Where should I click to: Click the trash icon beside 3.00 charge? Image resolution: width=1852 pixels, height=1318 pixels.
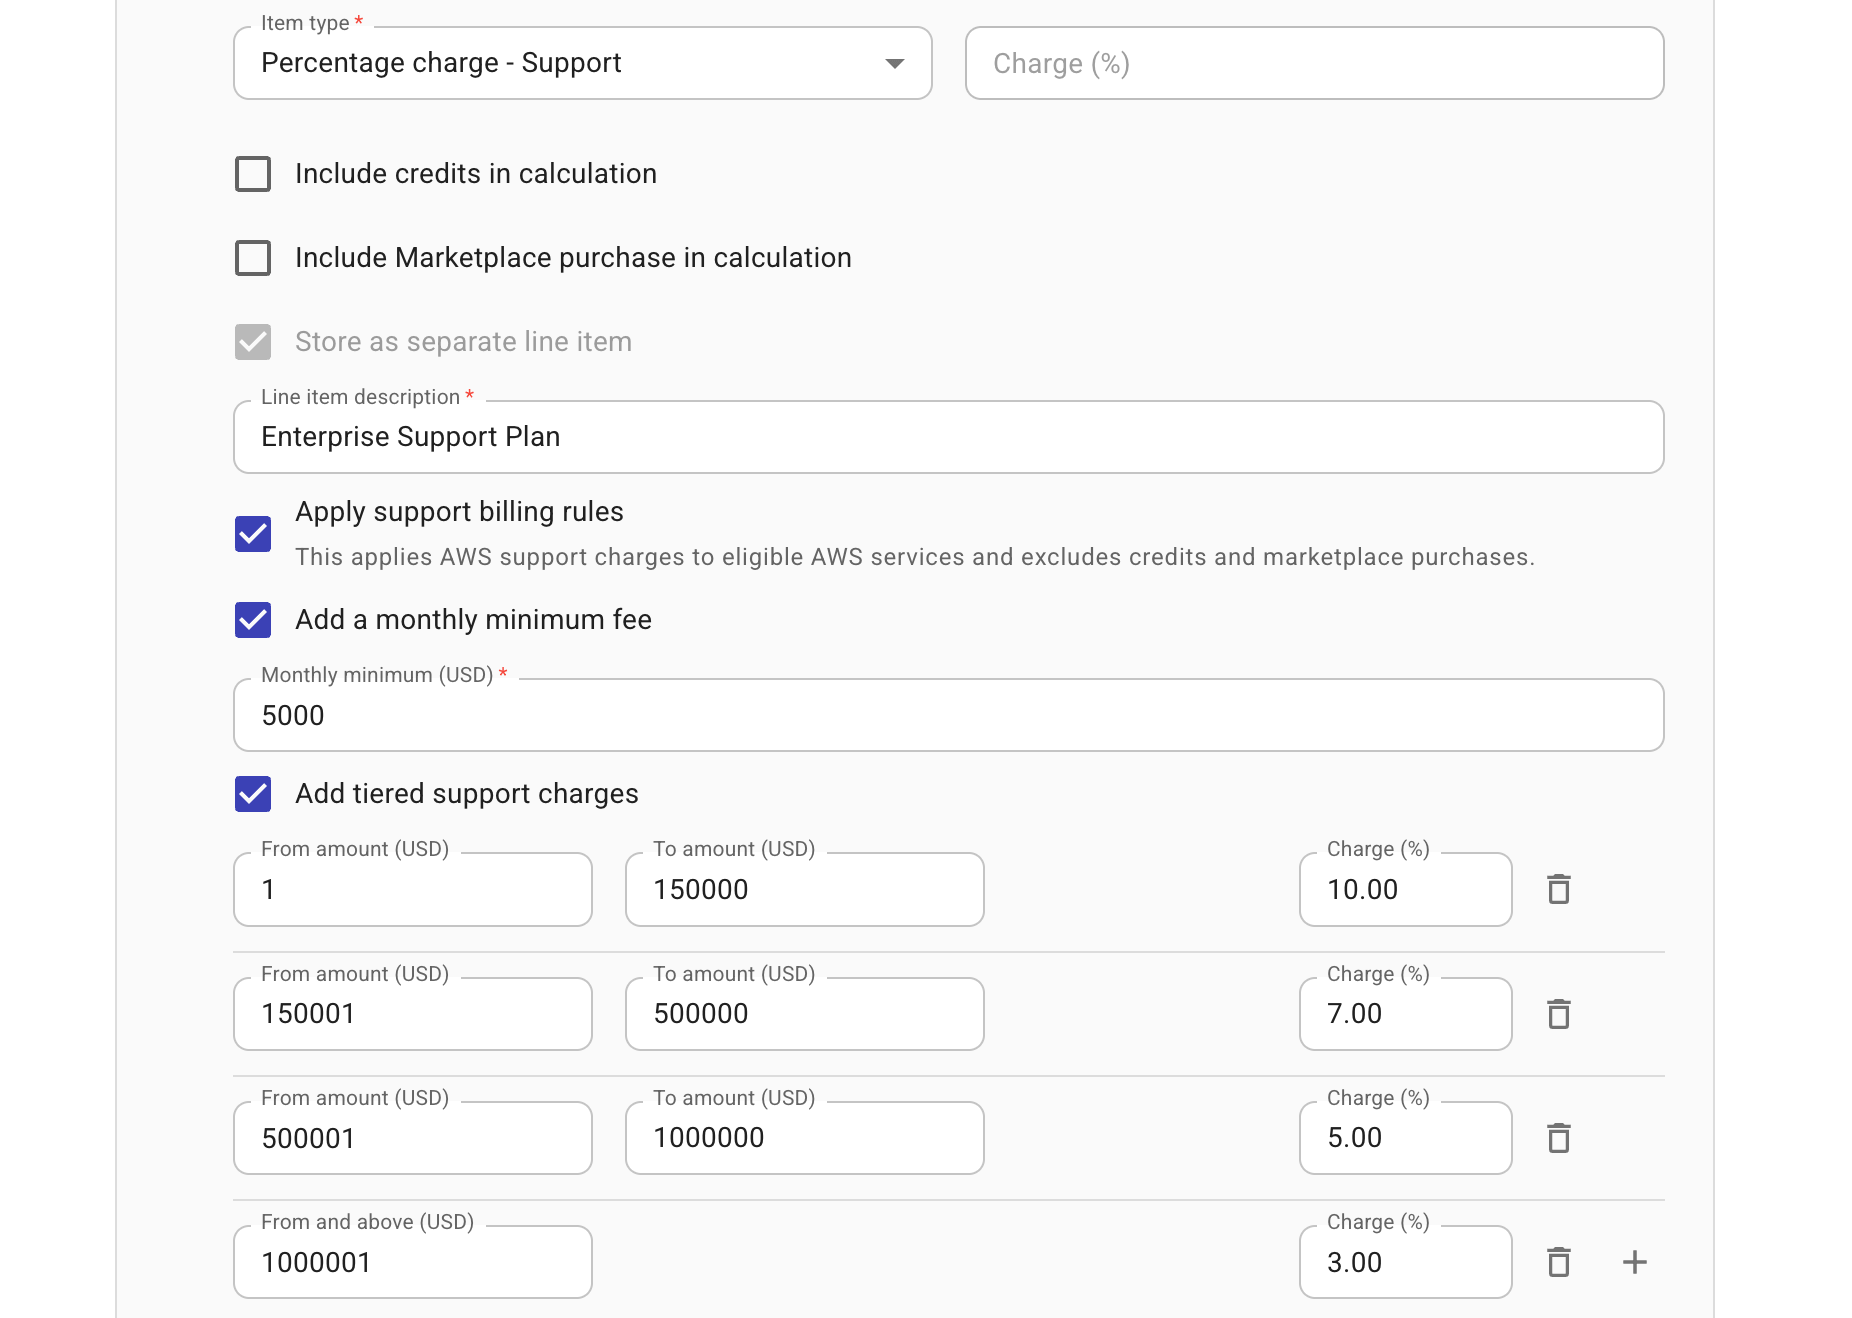coord(1559,1262)
